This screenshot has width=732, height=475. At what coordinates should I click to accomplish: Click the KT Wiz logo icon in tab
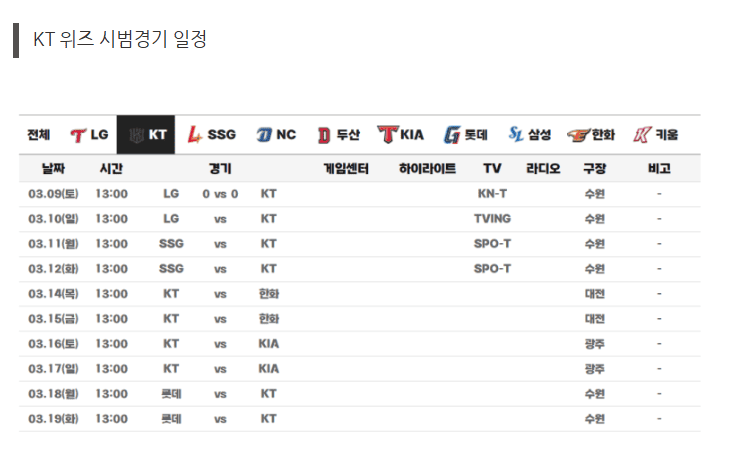136,135
